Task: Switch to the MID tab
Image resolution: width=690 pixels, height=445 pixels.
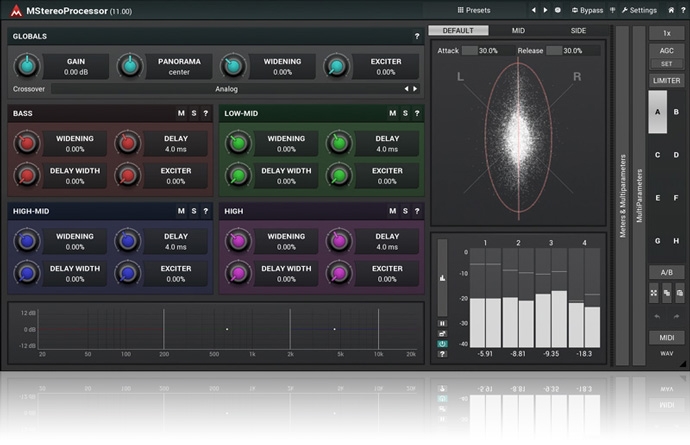Action: pyautogui.click(x=517, y=31)
